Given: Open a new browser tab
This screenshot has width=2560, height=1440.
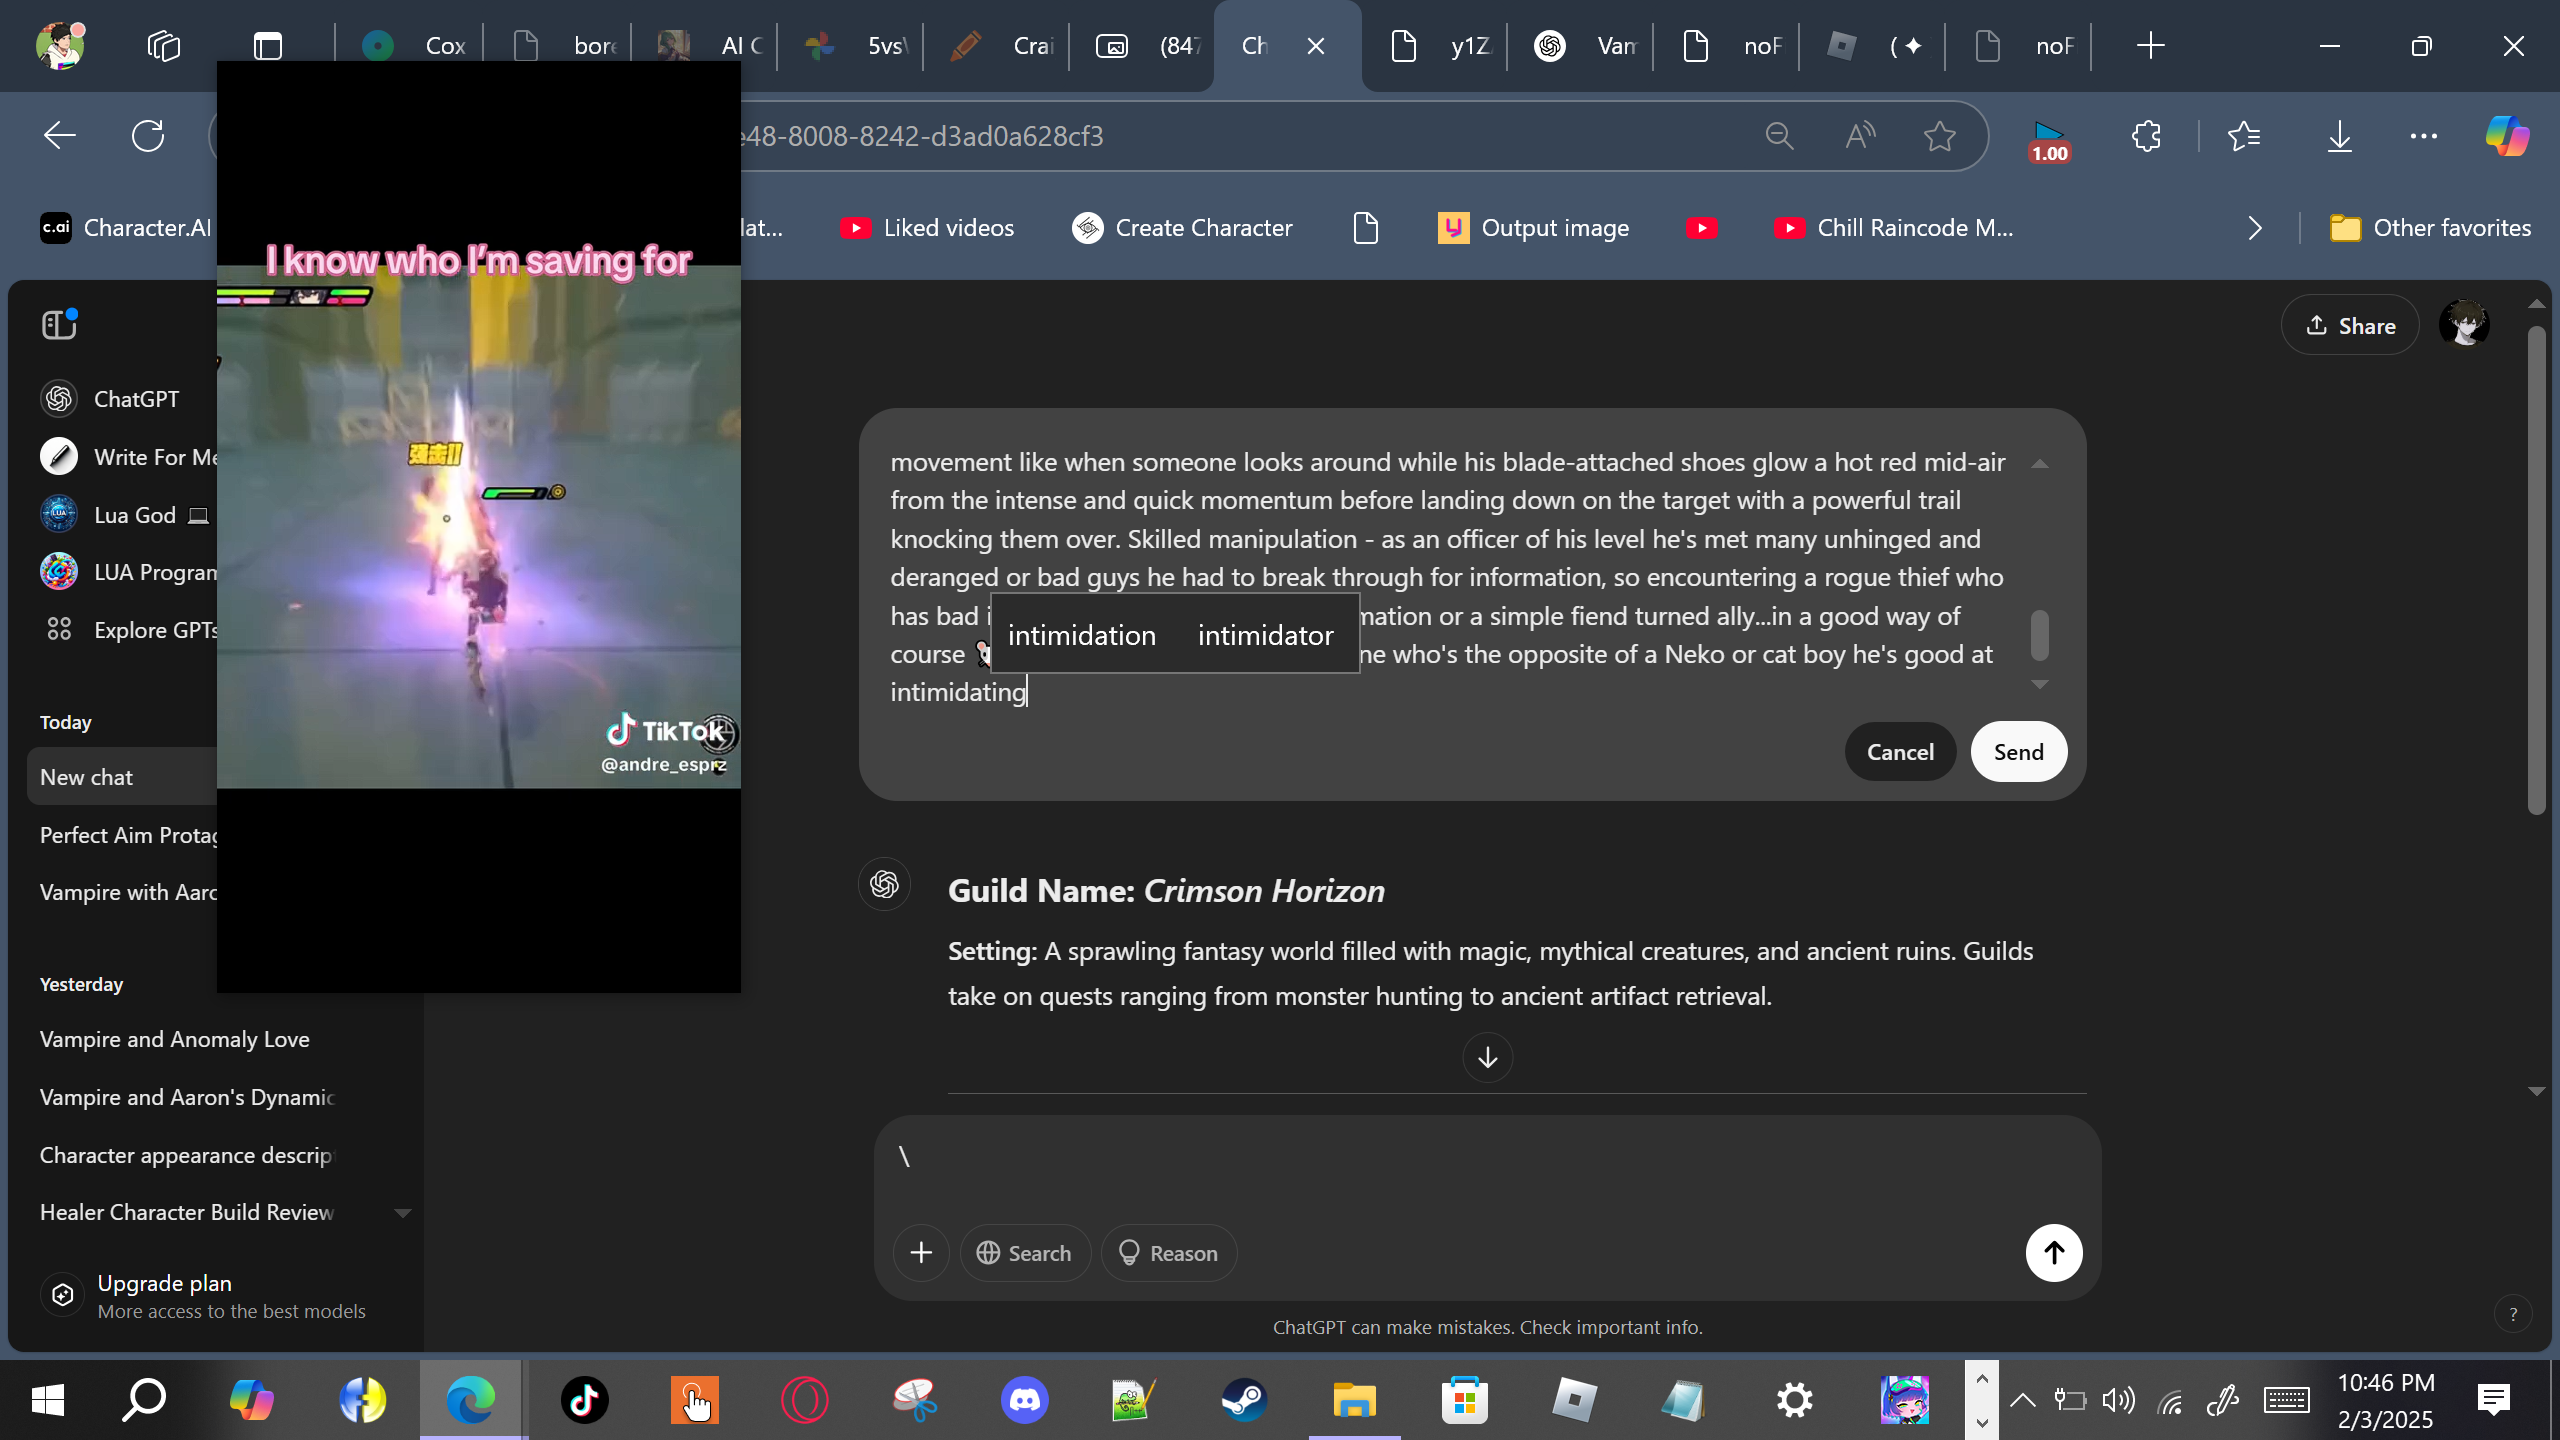Looking at the screenshot, I should tap(2150, 46).
